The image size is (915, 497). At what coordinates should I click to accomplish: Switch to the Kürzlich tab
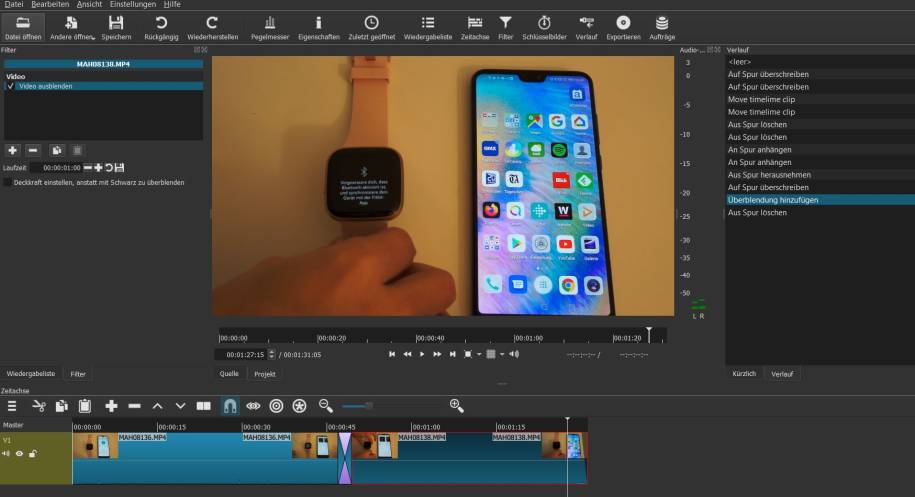point(744,374)
